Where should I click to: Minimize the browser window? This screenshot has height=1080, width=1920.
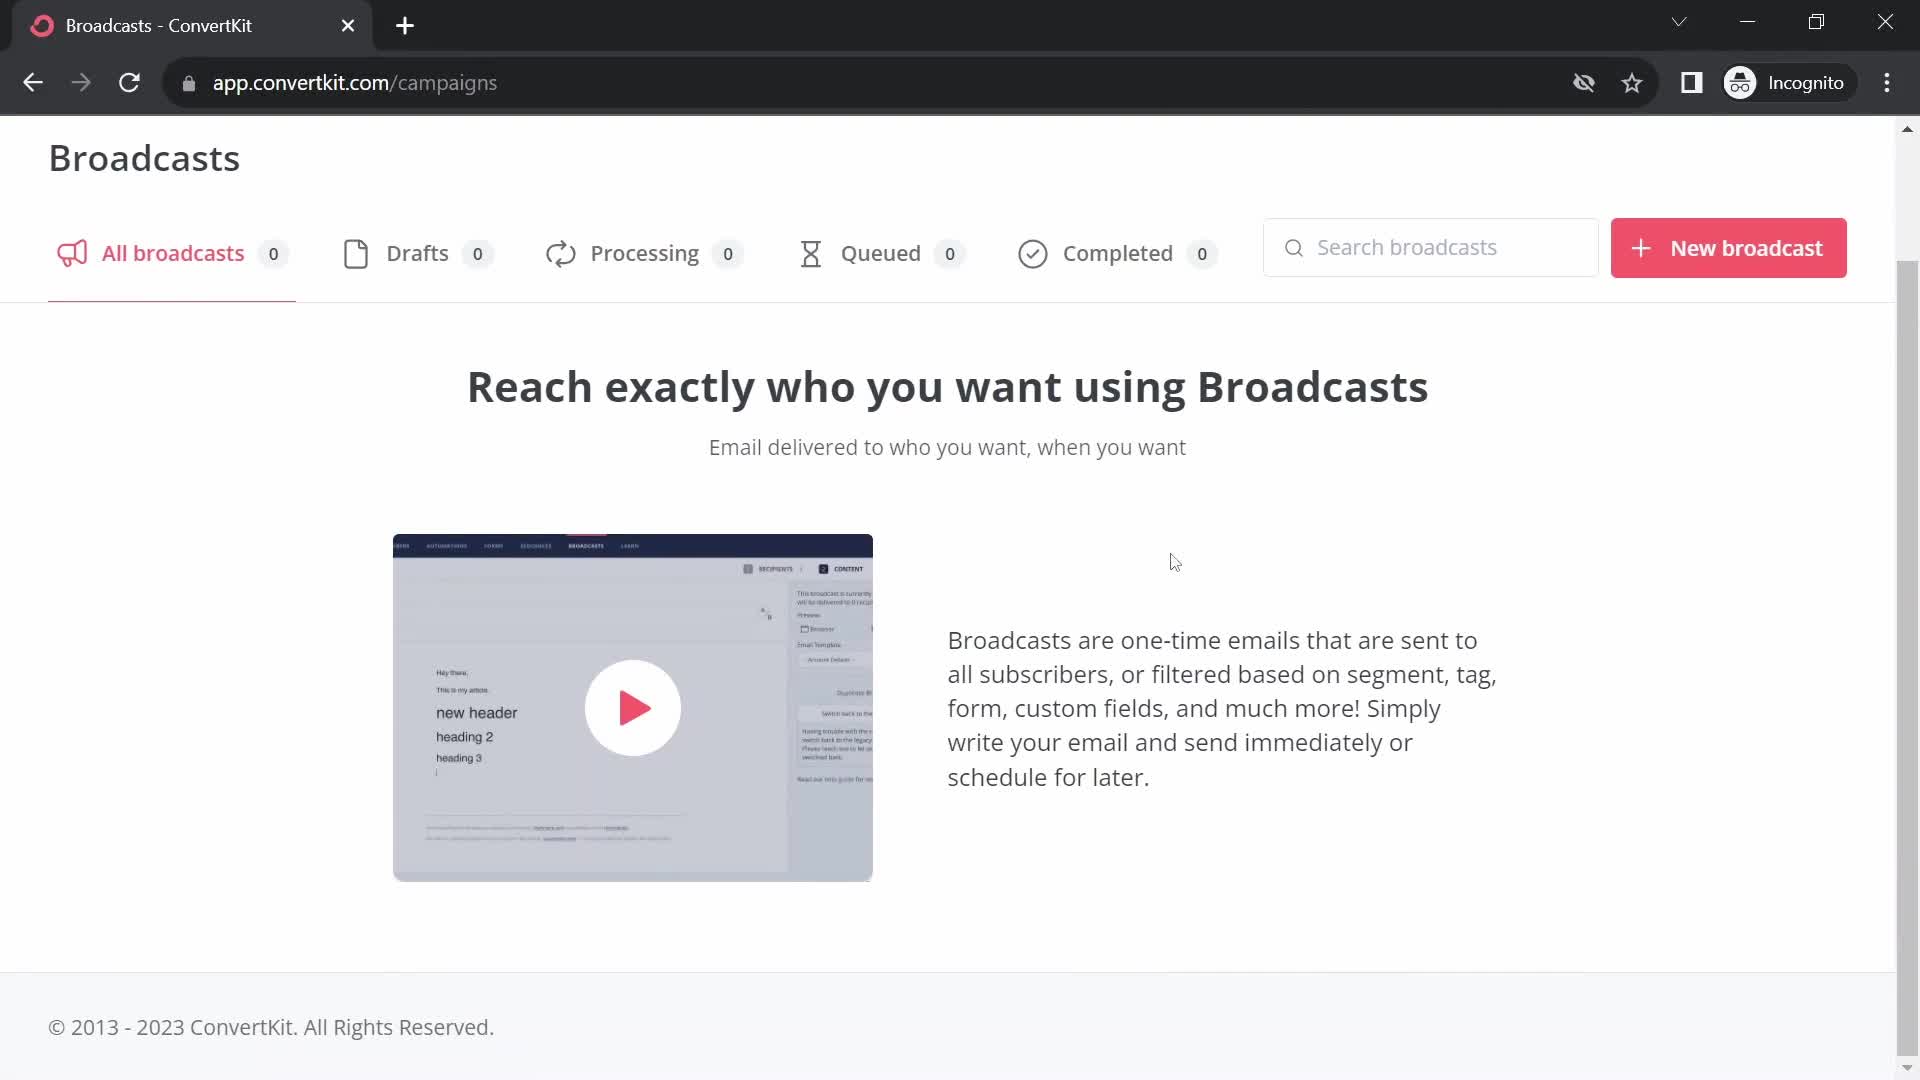click(1748, 22)
